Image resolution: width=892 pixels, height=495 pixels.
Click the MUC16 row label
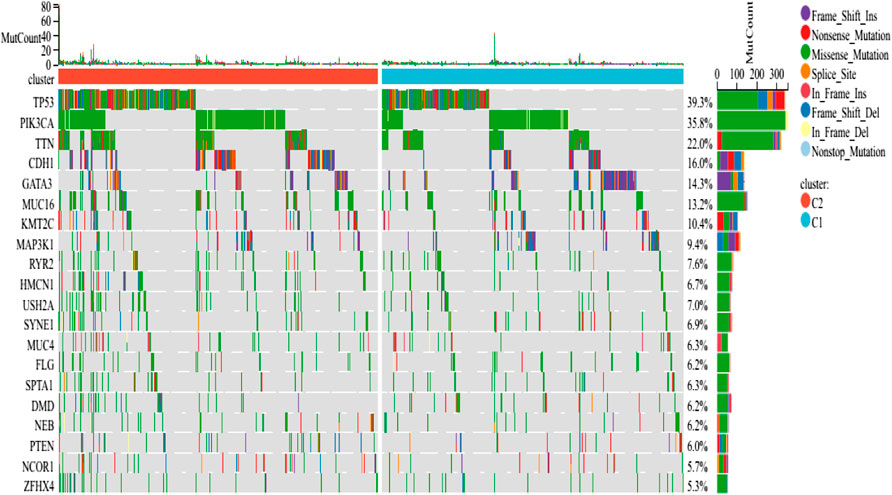tap(38, 204)
